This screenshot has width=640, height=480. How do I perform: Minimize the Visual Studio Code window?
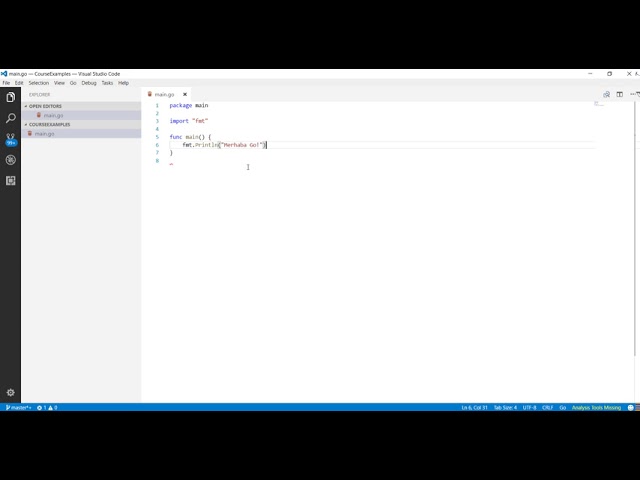click(590, 74)
